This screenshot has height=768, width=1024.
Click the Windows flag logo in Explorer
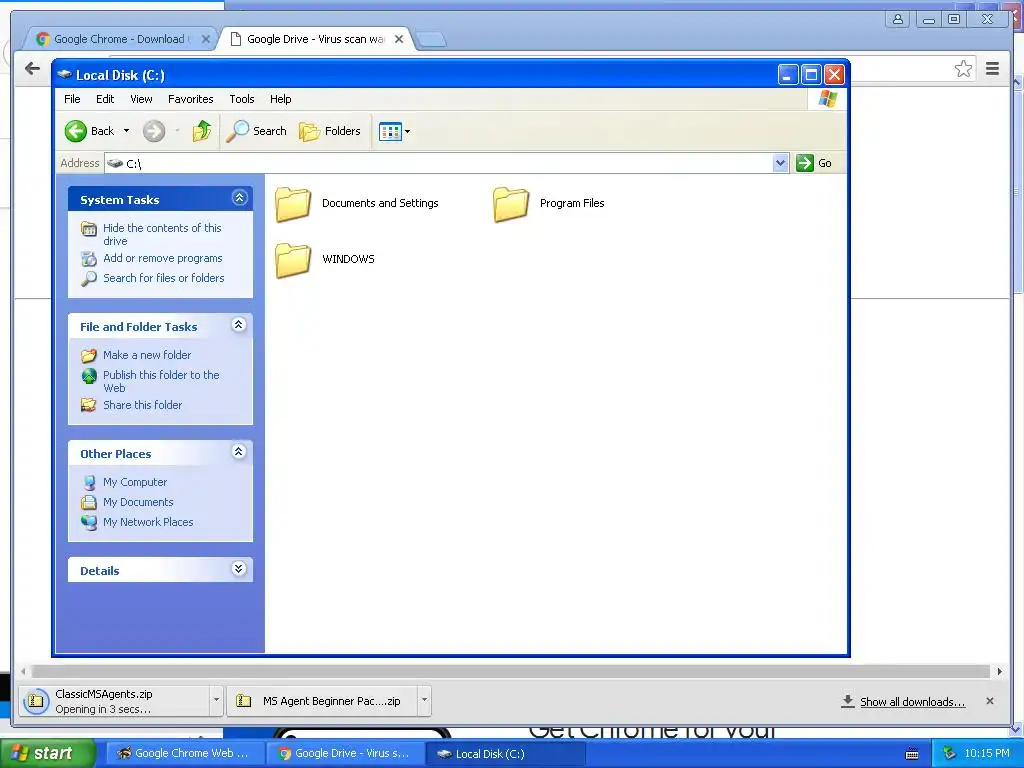tap(827, 99)
